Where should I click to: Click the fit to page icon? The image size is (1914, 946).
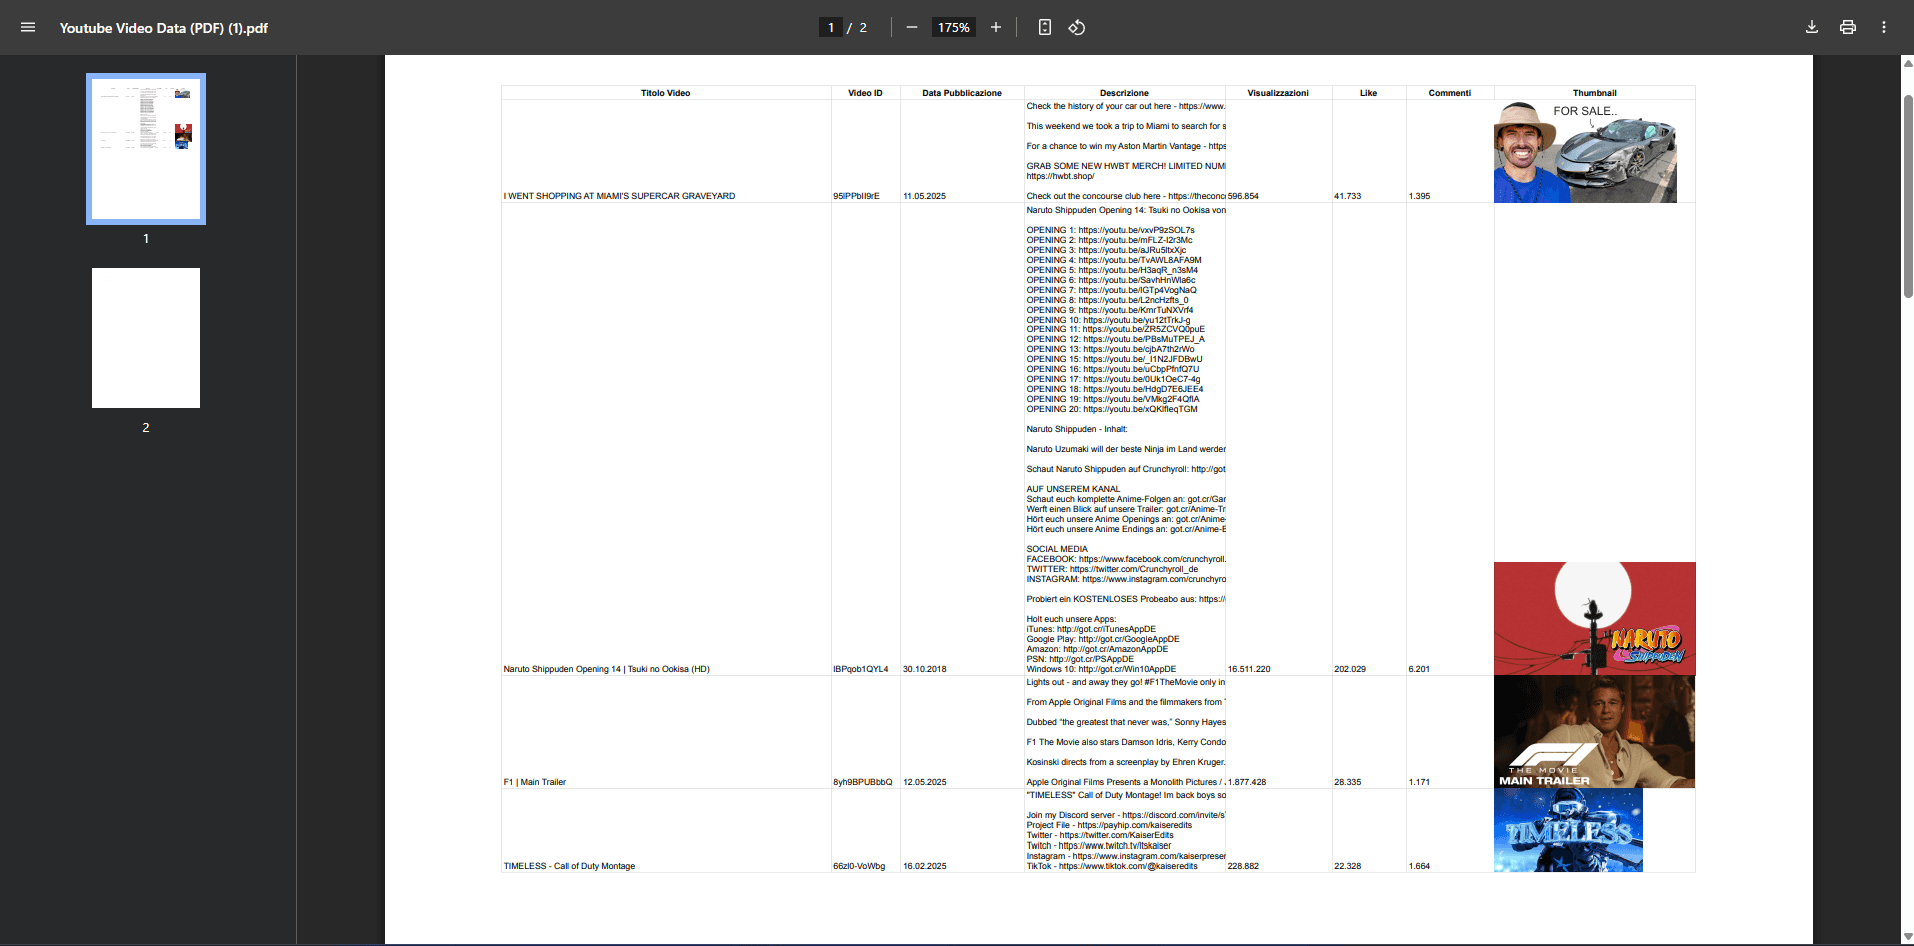(1044, 27)
